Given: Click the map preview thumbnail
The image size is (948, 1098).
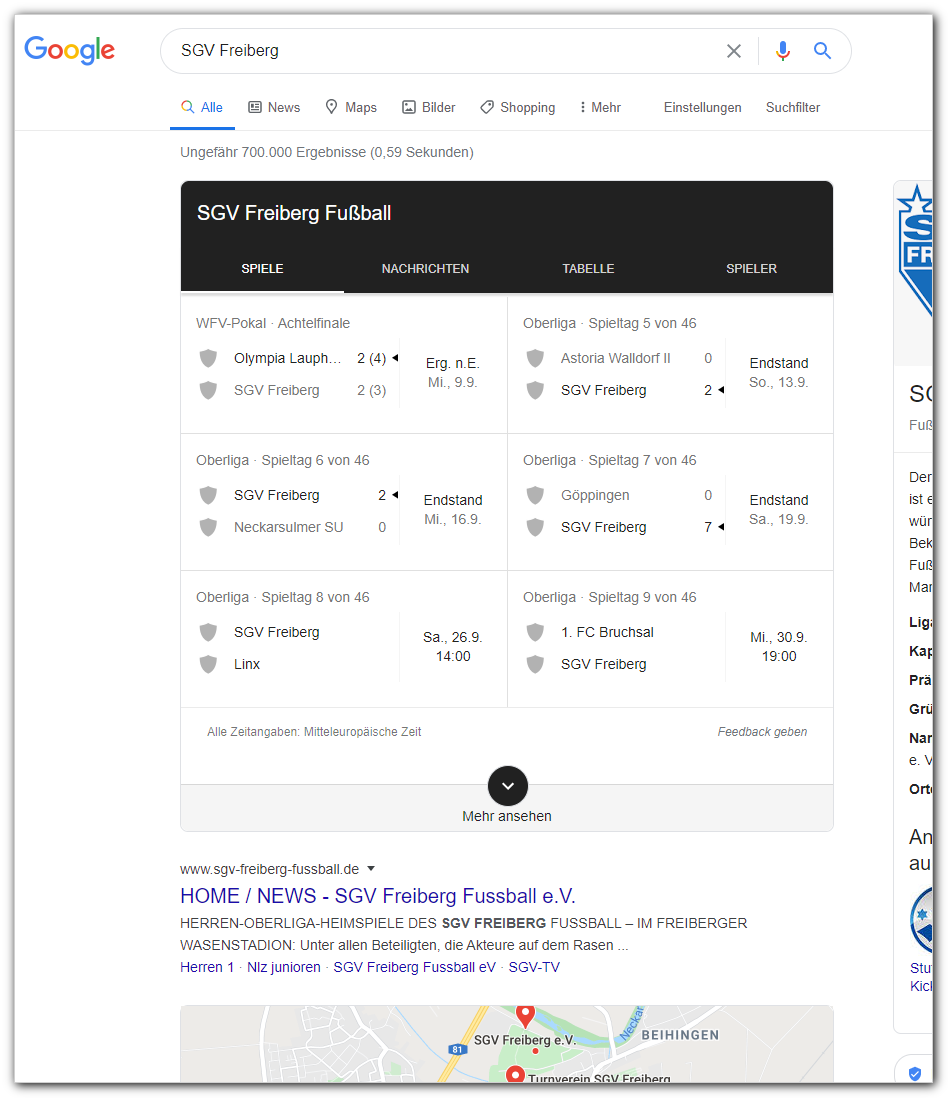Looking at the screenshot, I should pyautogui.click(x=507, y=1044).
